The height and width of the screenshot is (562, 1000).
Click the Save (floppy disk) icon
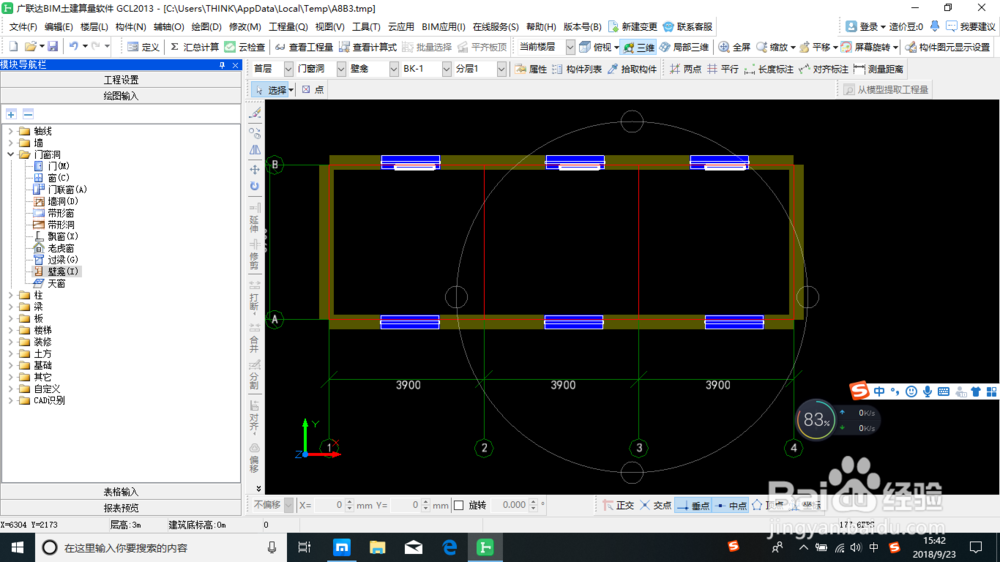pyautogui.click(x=53, y=47)
